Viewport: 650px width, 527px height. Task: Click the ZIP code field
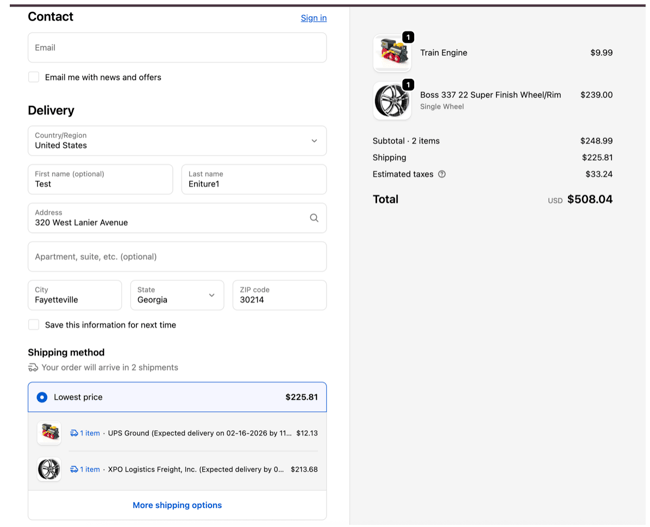coord(279,295)
